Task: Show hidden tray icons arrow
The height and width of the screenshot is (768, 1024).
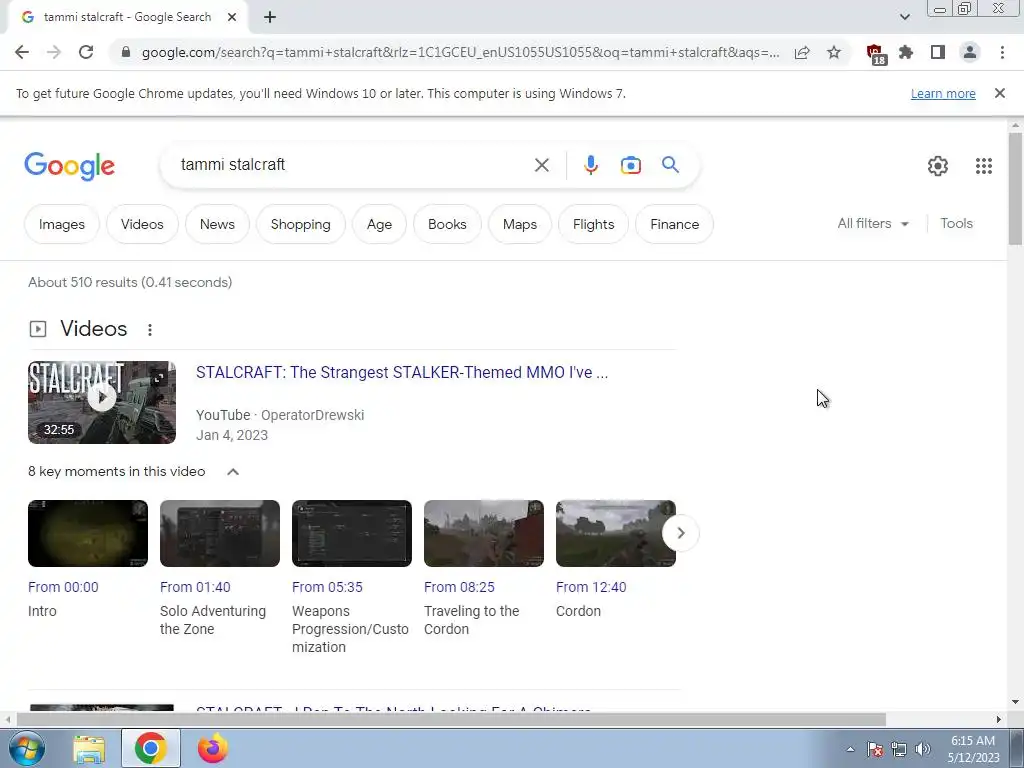Action: [850, 749]
